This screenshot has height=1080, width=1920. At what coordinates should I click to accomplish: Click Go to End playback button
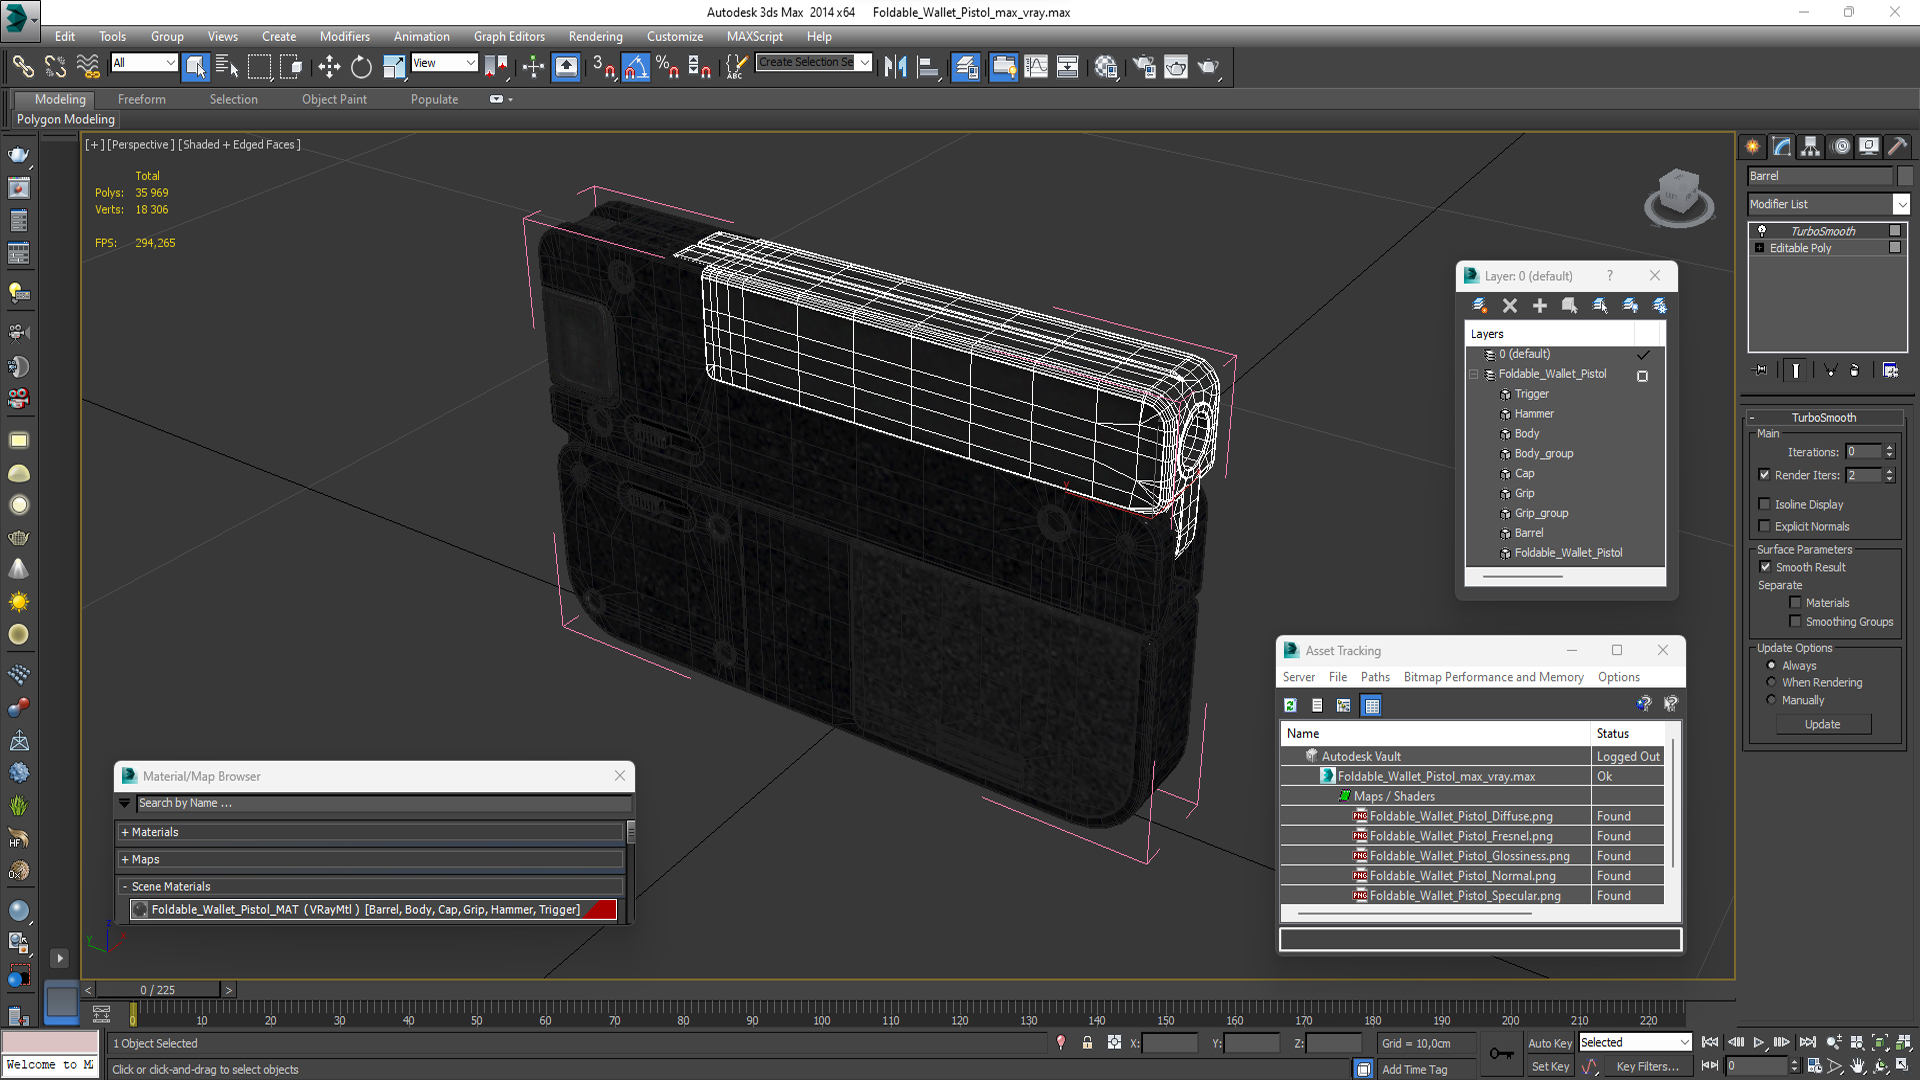coord(1807,1042)
